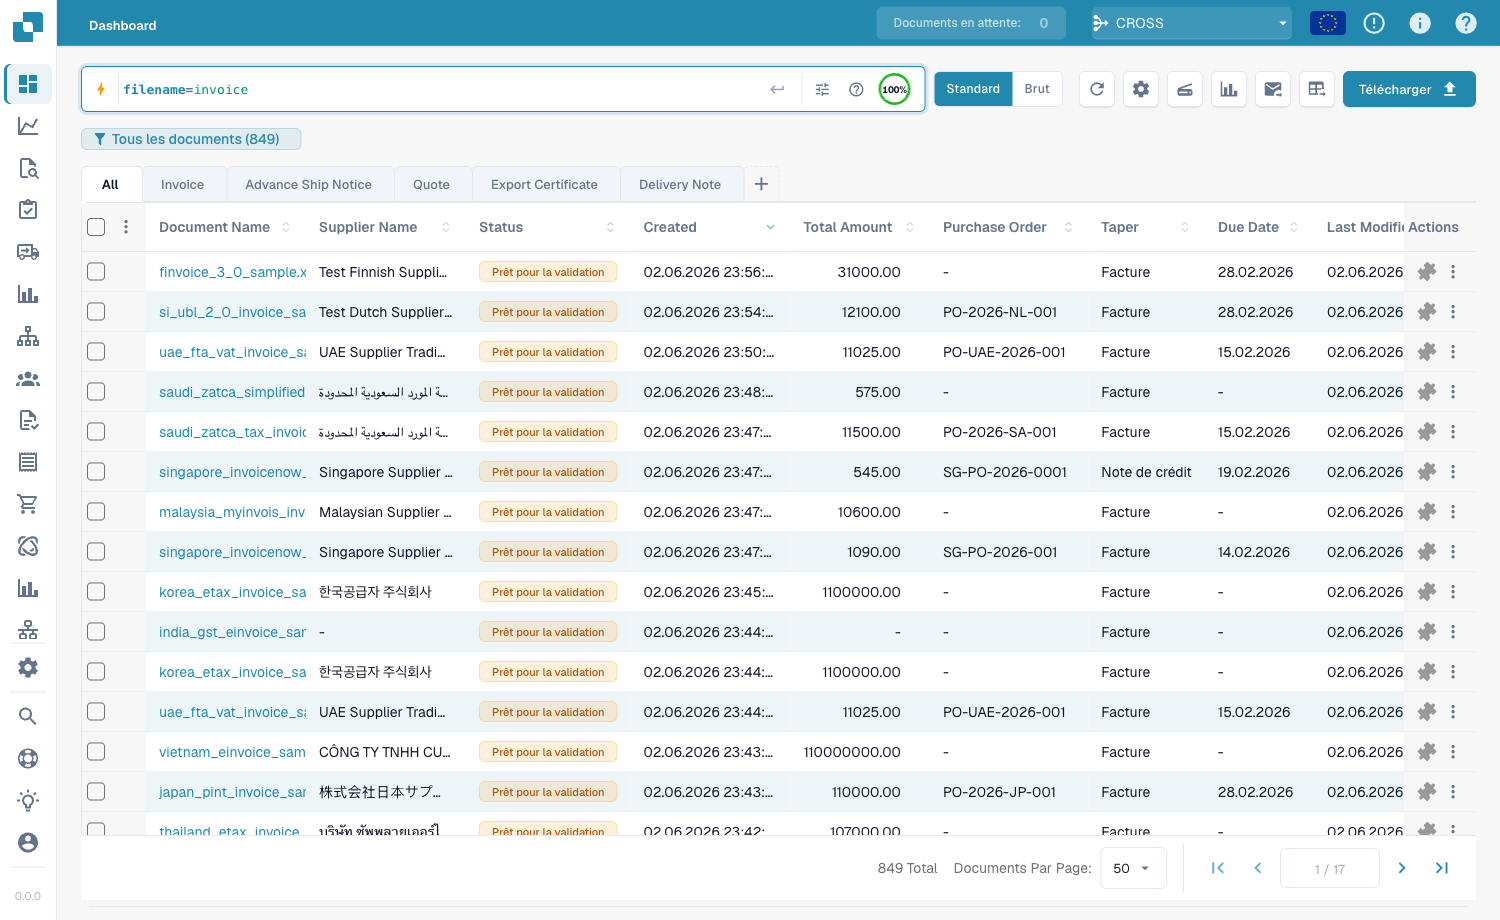This screenshot has width=1500, height=920.
Task: Click the page number 1 / 17 field
Action: point(1330,868)
